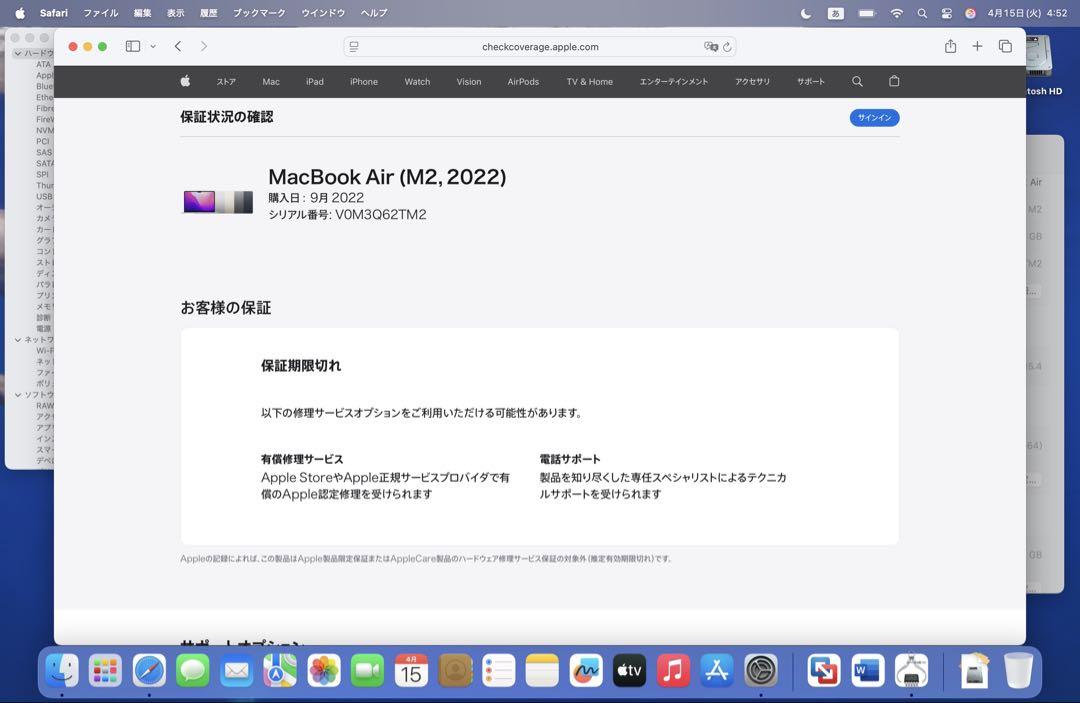Open the サポート navigation link
The height and width of the screenshot is (703, 1080).
(x=811, y=81)
